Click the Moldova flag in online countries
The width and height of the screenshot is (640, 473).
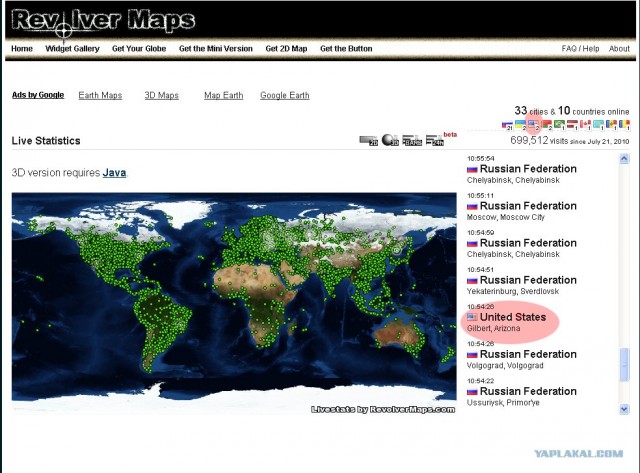click(611, 124)
